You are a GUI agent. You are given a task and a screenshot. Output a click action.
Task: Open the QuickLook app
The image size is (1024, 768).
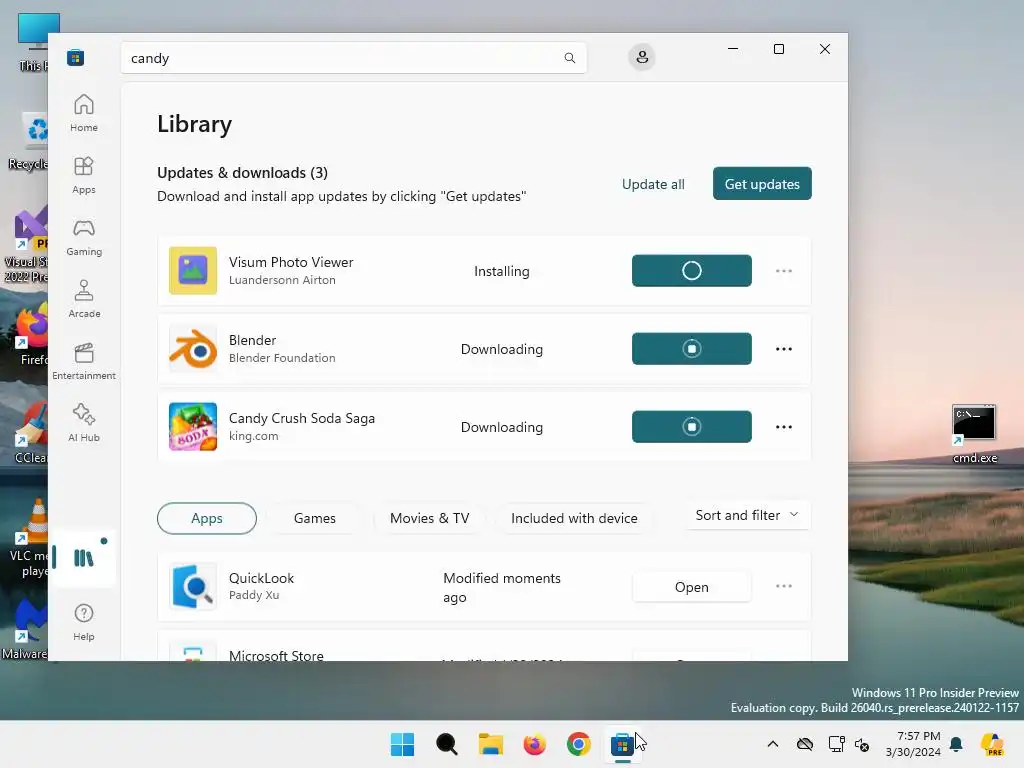692,586
